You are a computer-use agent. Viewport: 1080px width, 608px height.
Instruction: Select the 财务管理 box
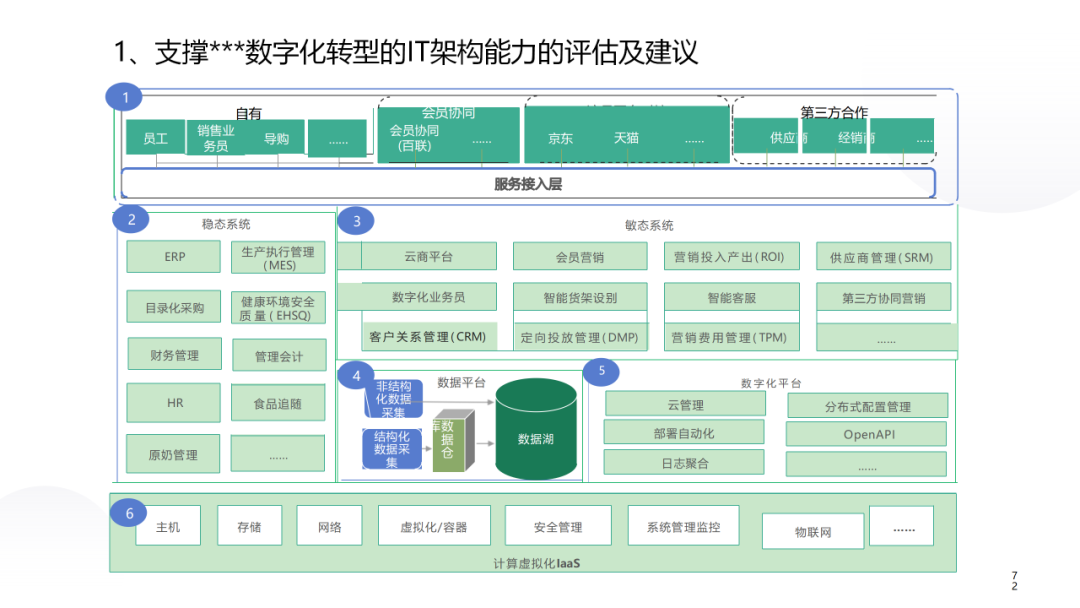tap(174, 354)
